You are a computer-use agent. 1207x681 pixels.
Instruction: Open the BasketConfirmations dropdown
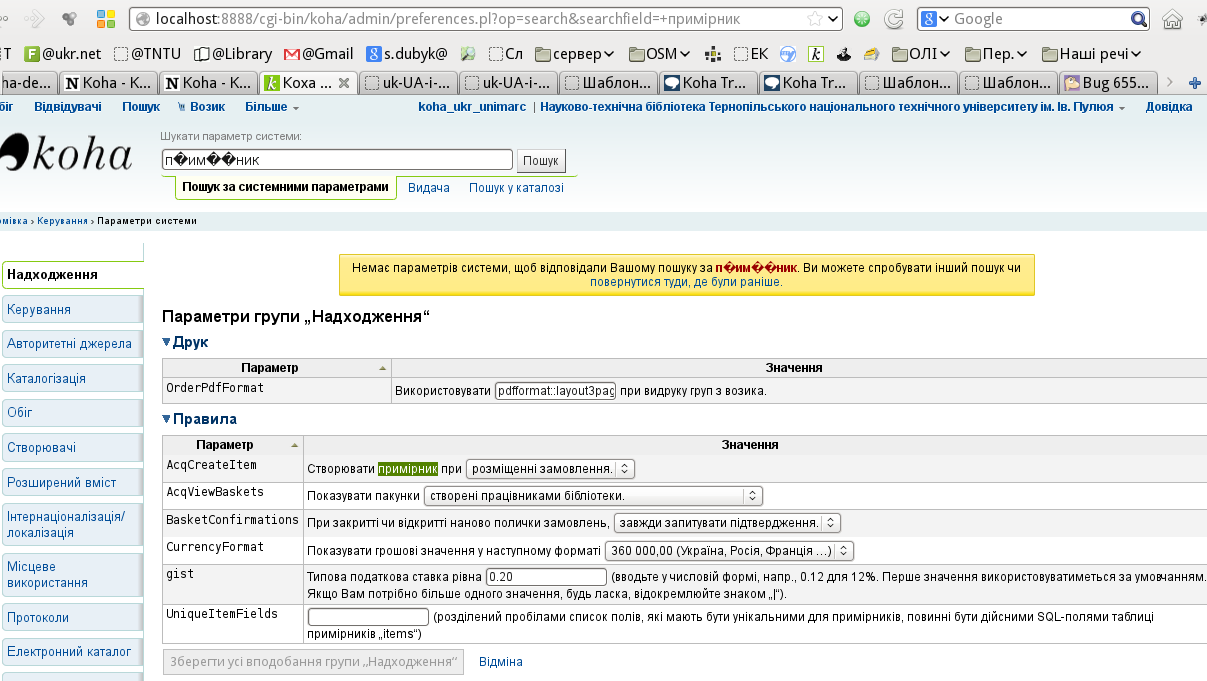[726, 522]
